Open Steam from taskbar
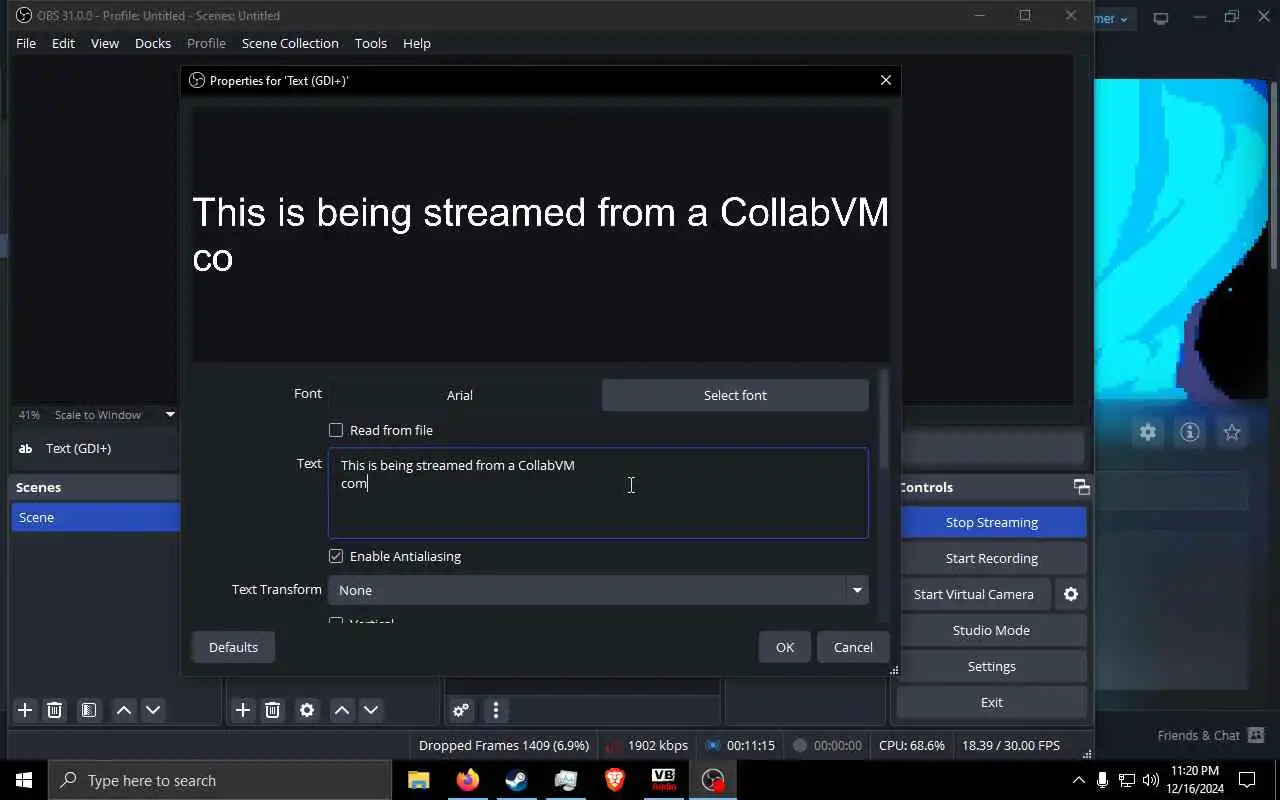This screenshot has height=800, width=1280. pos(516,780)
